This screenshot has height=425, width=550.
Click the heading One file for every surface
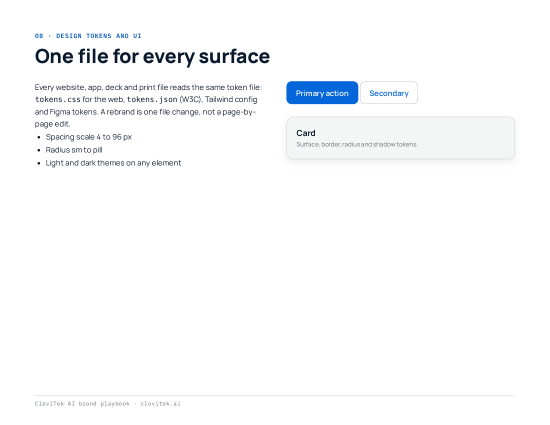152,56
